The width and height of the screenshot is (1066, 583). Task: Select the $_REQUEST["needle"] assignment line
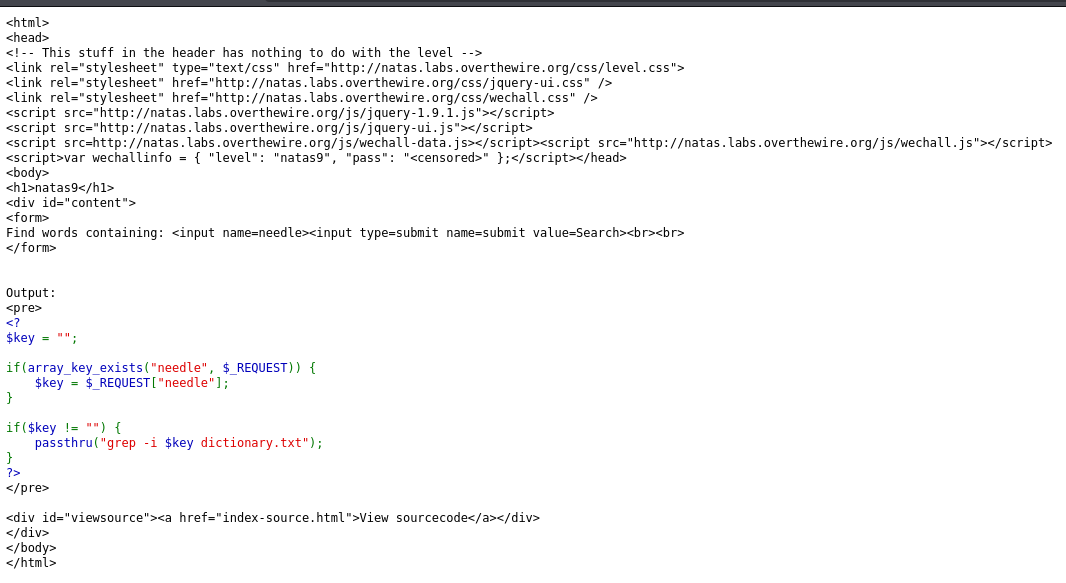click(132, 383)
